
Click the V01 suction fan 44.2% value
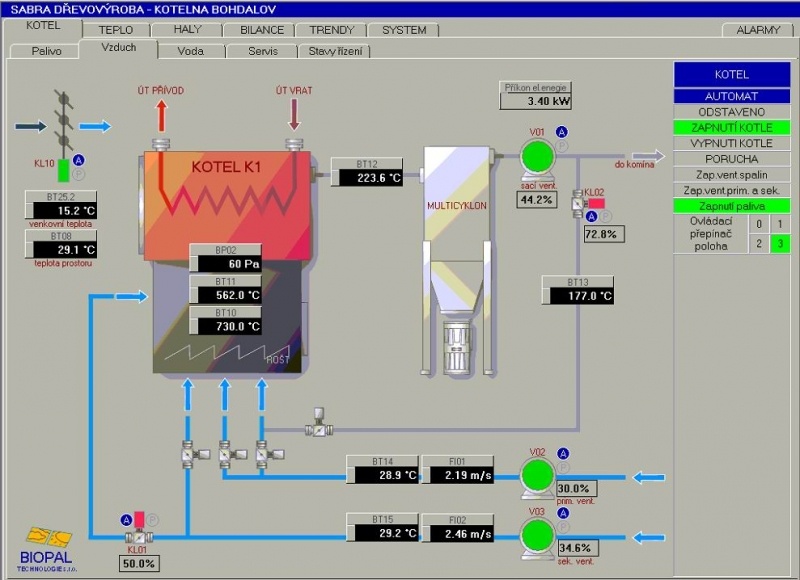536,199
